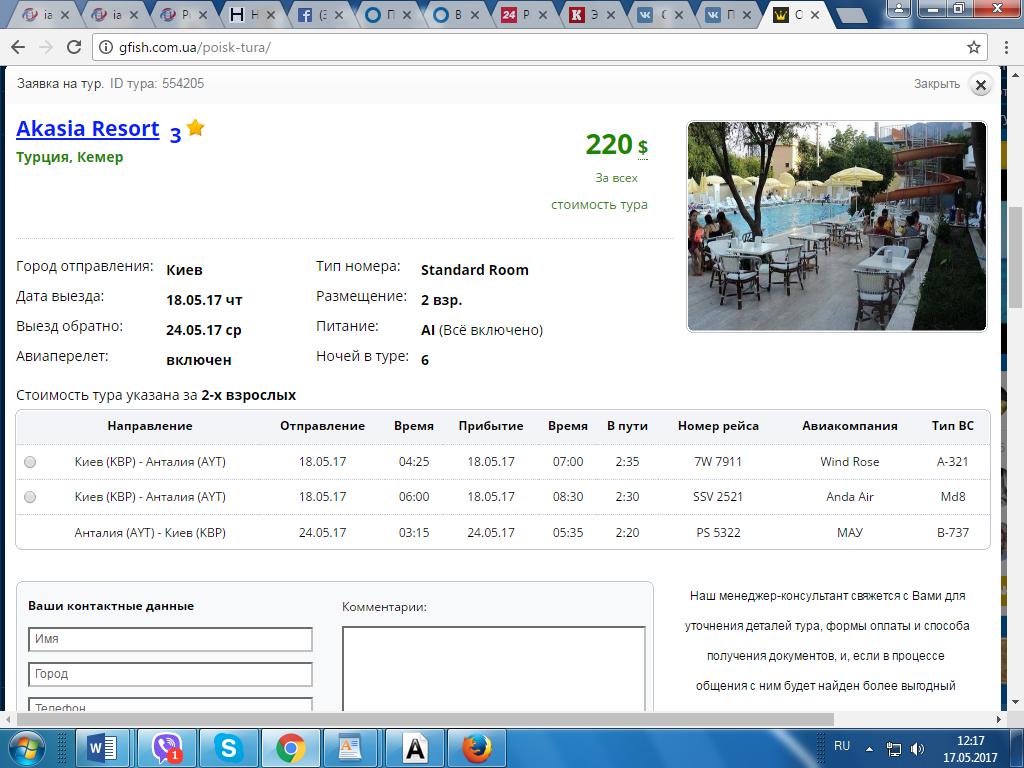Close the tour request with the X icon
This screenshot has height=768, width=1024.
981,85
